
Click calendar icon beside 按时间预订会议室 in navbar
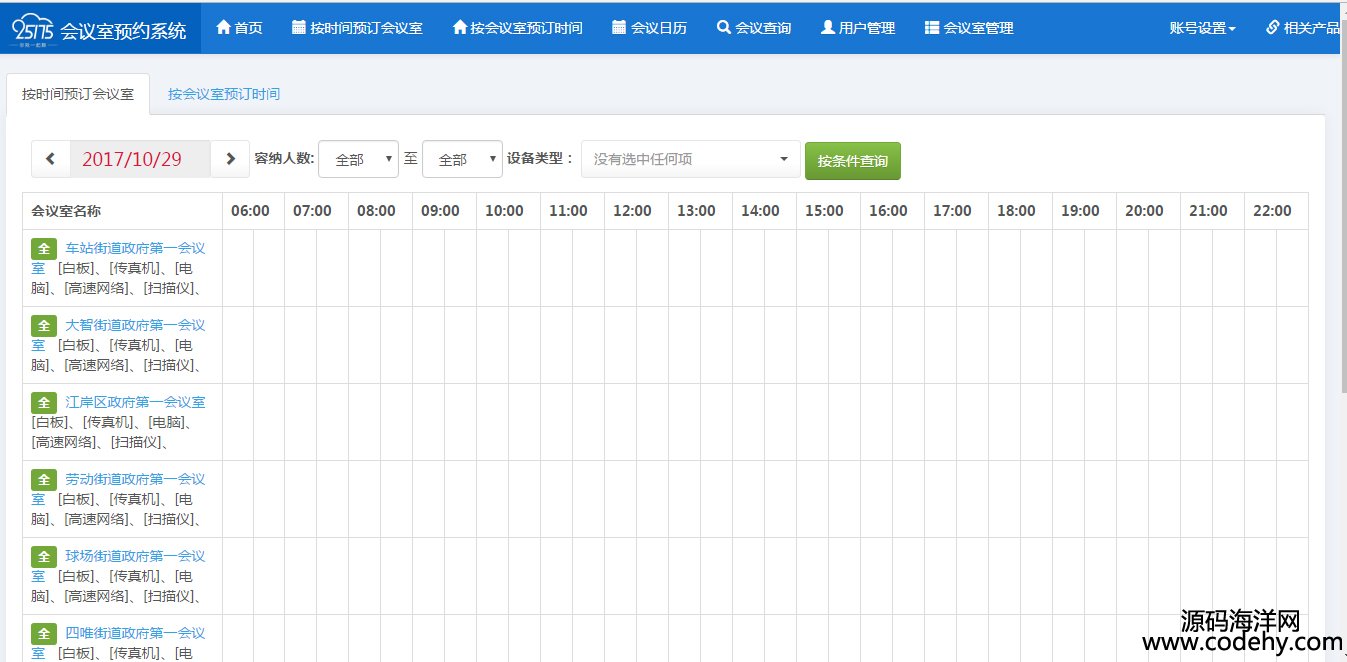[x=299, y=28]
